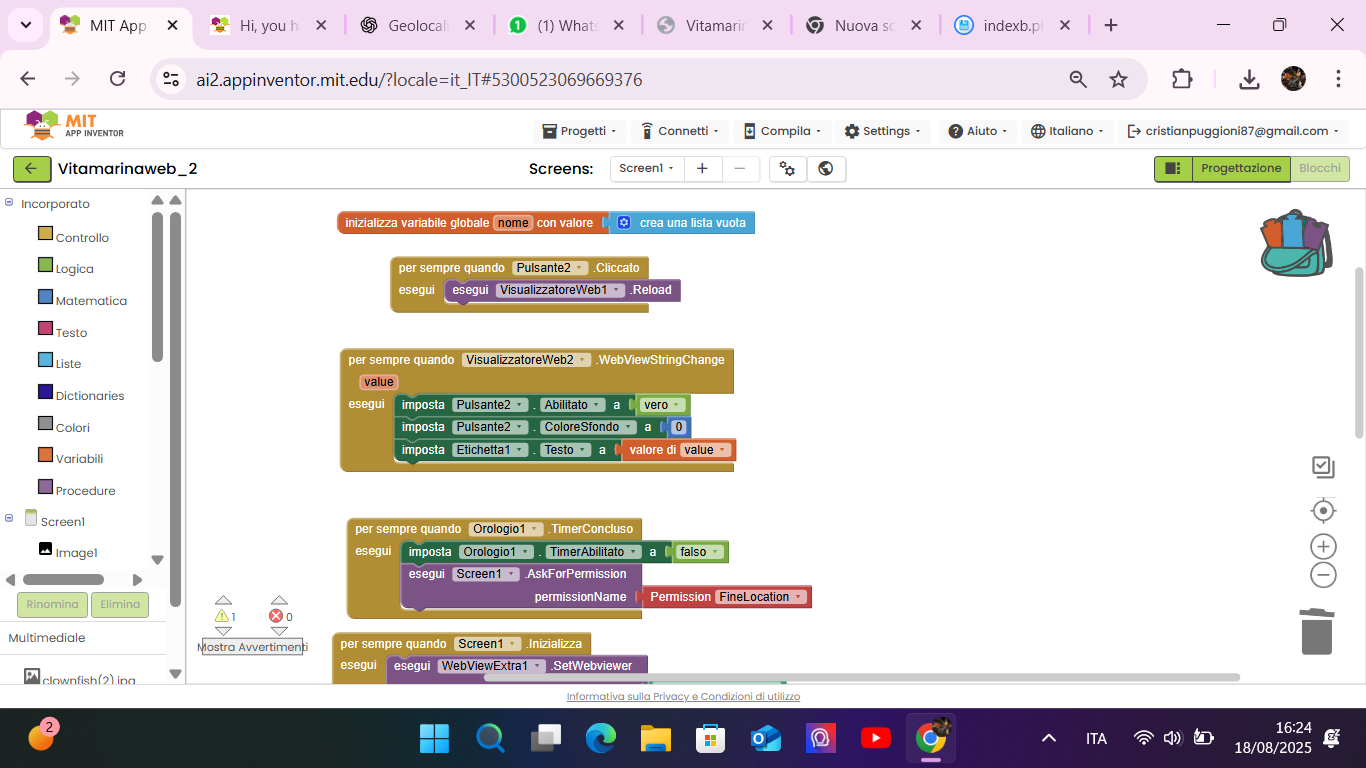
Task: Click the green back arrow button
Action: tap(31, 169)
